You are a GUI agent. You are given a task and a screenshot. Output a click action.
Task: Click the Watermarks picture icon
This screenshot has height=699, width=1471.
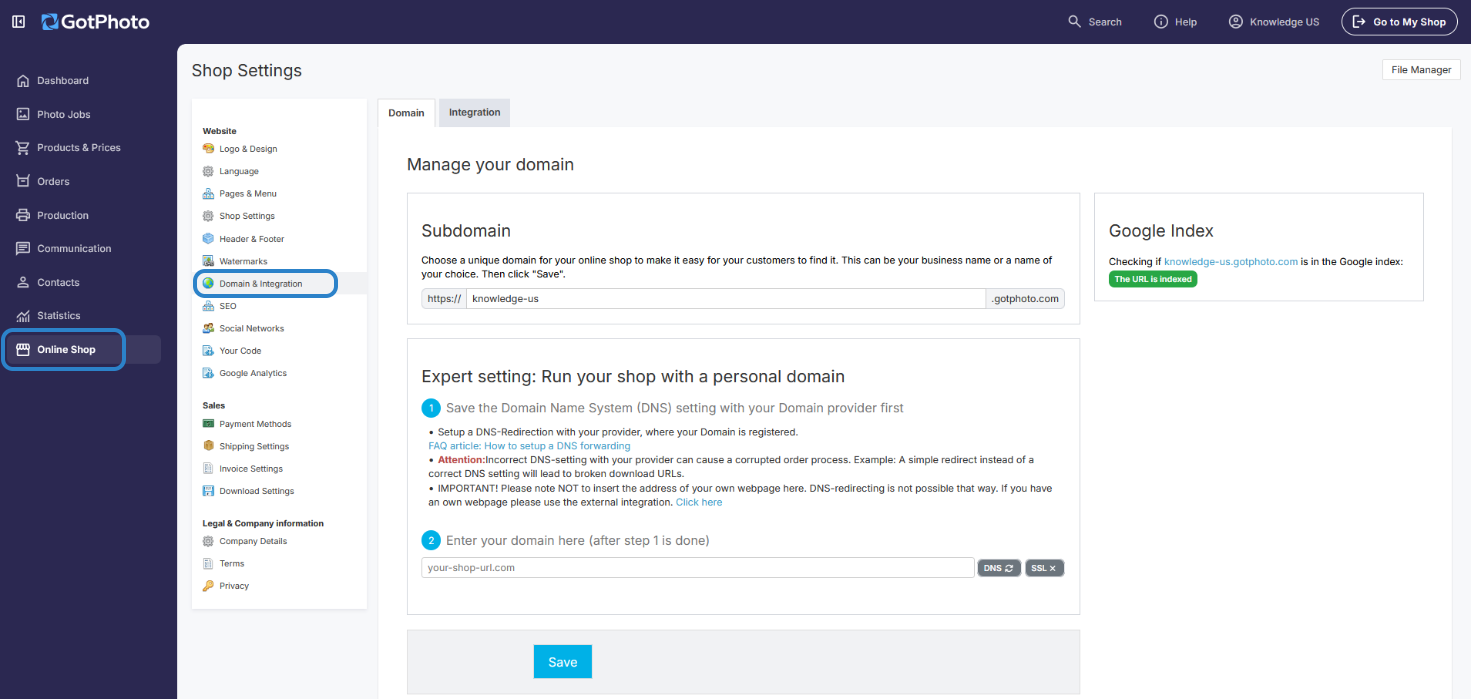(x=208, y=261)
